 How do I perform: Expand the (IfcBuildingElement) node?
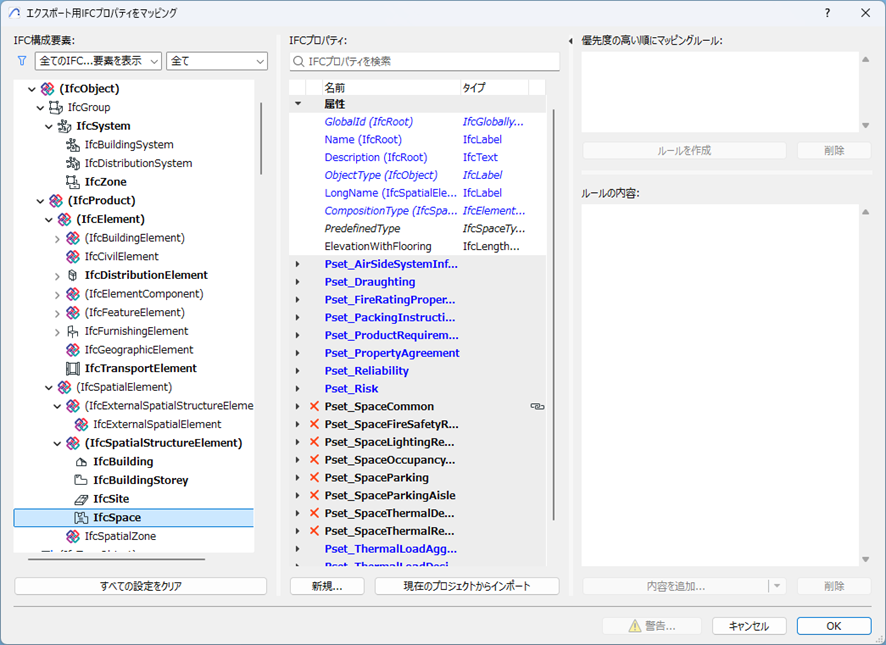click(x=57, y=238)
